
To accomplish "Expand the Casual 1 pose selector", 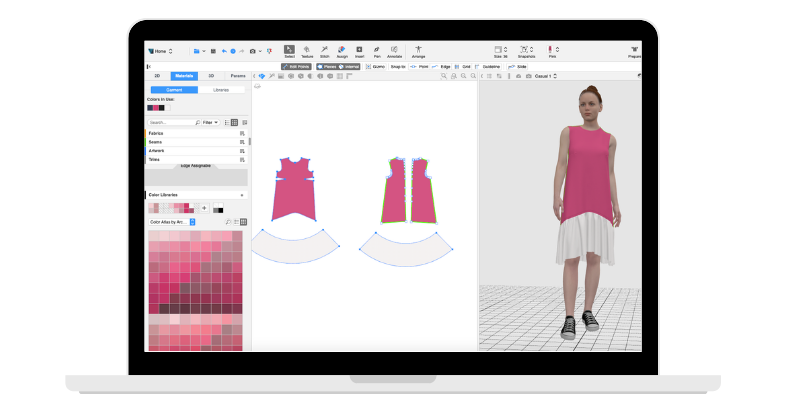I will click(544, 76).
